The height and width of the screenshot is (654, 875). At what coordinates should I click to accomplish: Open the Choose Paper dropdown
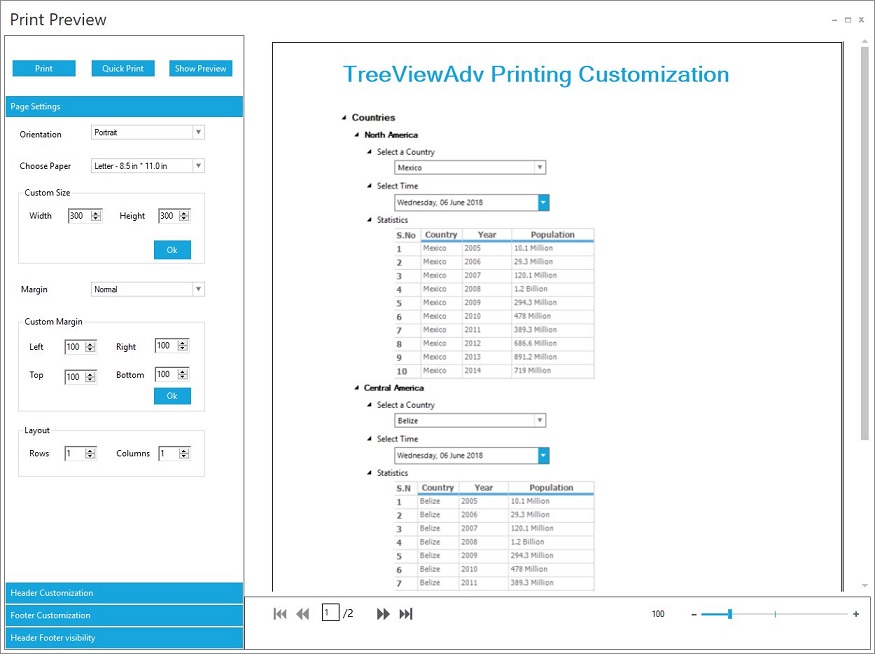pyautogui.click(x=148, y=166)
